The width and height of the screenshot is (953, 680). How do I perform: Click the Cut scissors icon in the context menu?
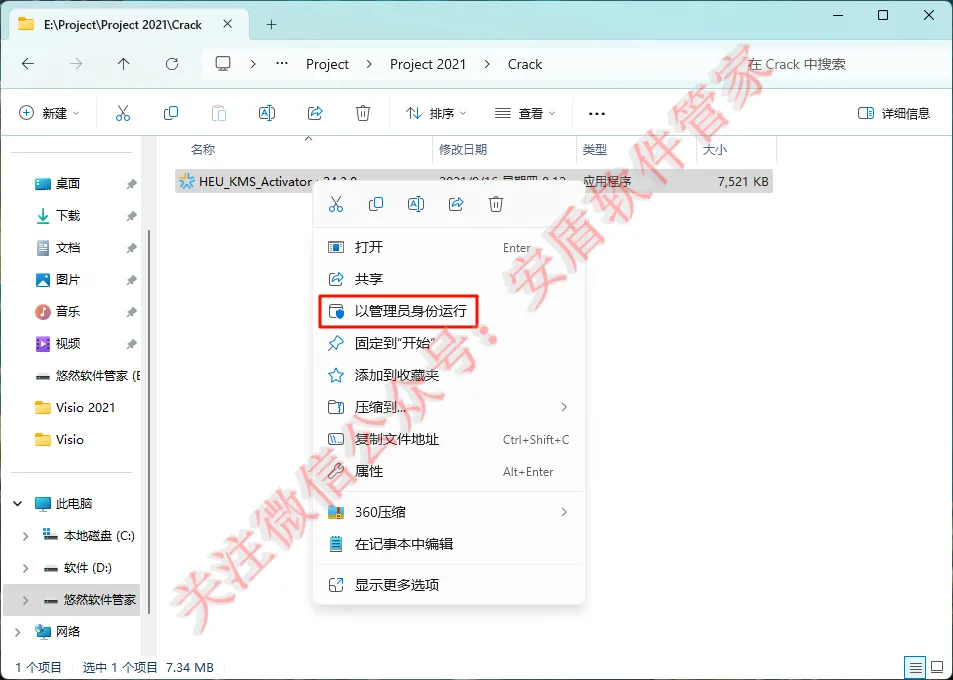[336, 204]
